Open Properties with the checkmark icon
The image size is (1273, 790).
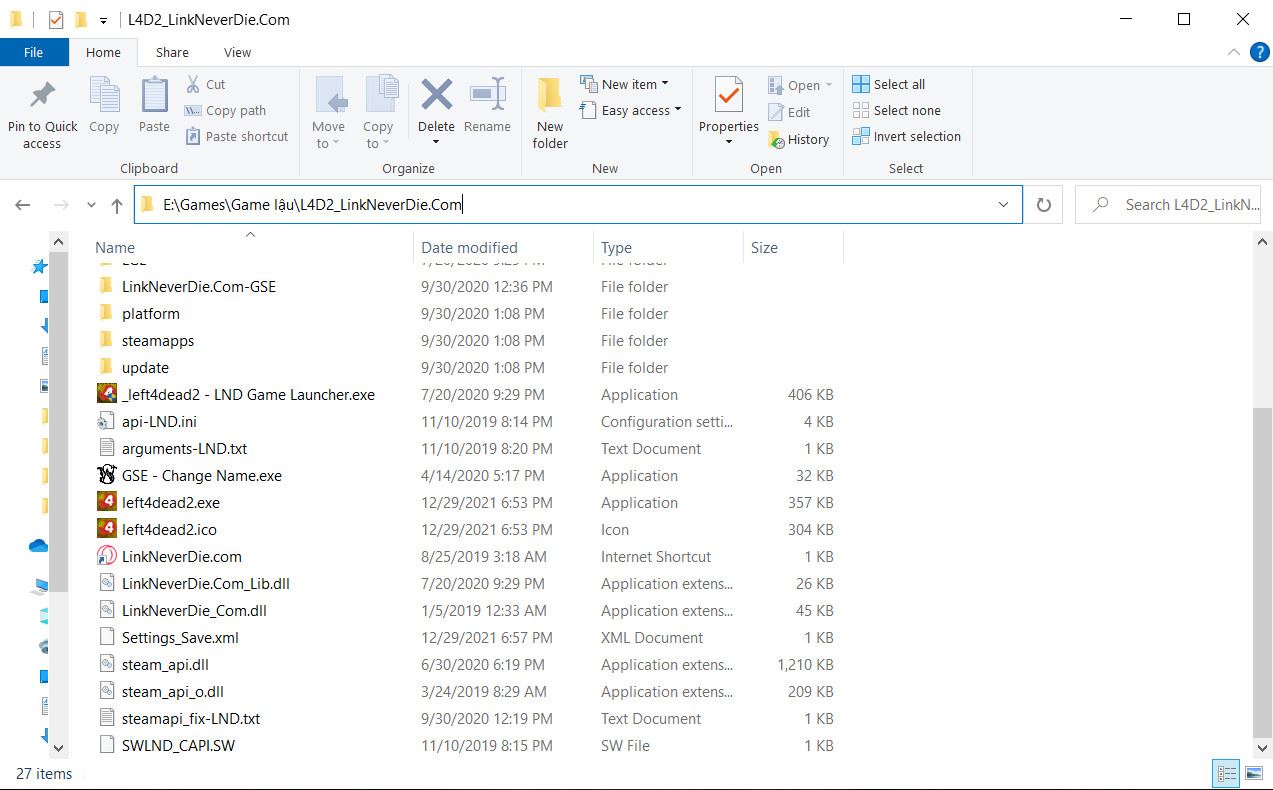point(728,97)
